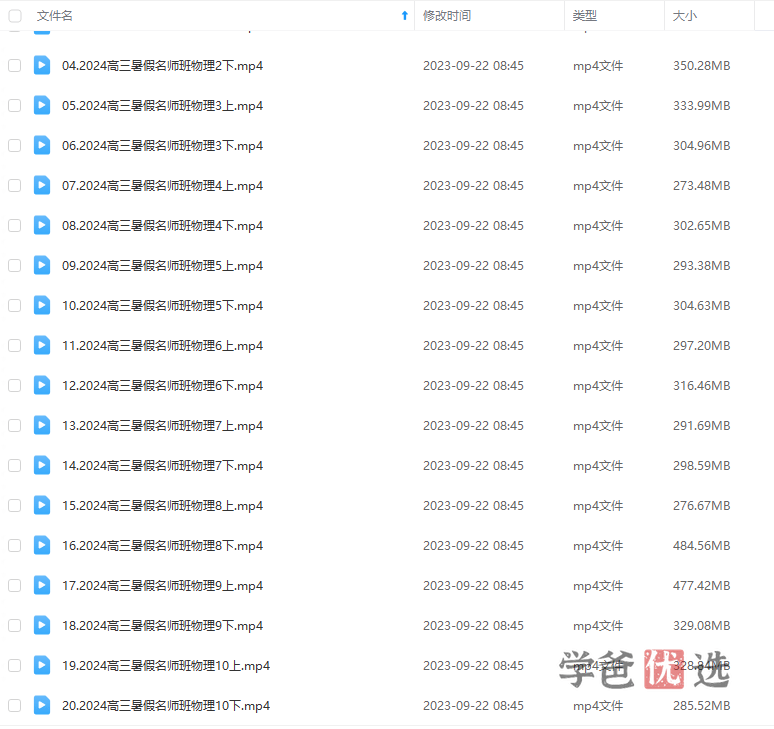Check the box for 08.2024高三暑假名师班物理4下.mp4
Viewport: 774px width, 729px height.
(15, 225)
